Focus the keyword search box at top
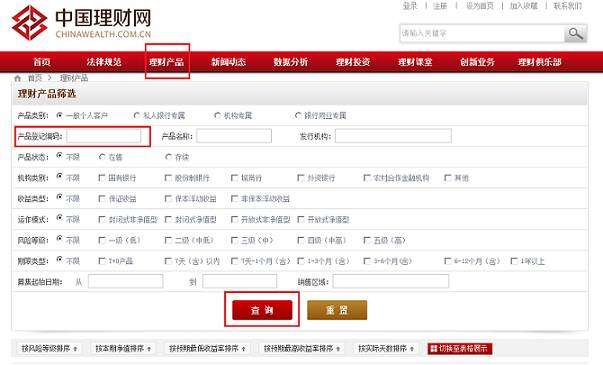603x365 pixels. [482, 33]
